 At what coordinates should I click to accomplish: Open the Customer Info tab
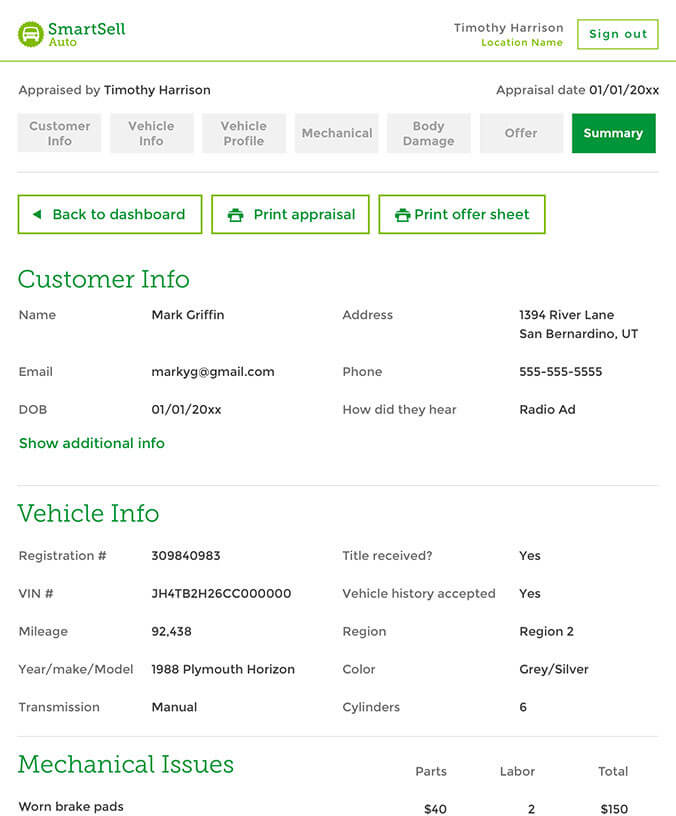pos(60,133)
